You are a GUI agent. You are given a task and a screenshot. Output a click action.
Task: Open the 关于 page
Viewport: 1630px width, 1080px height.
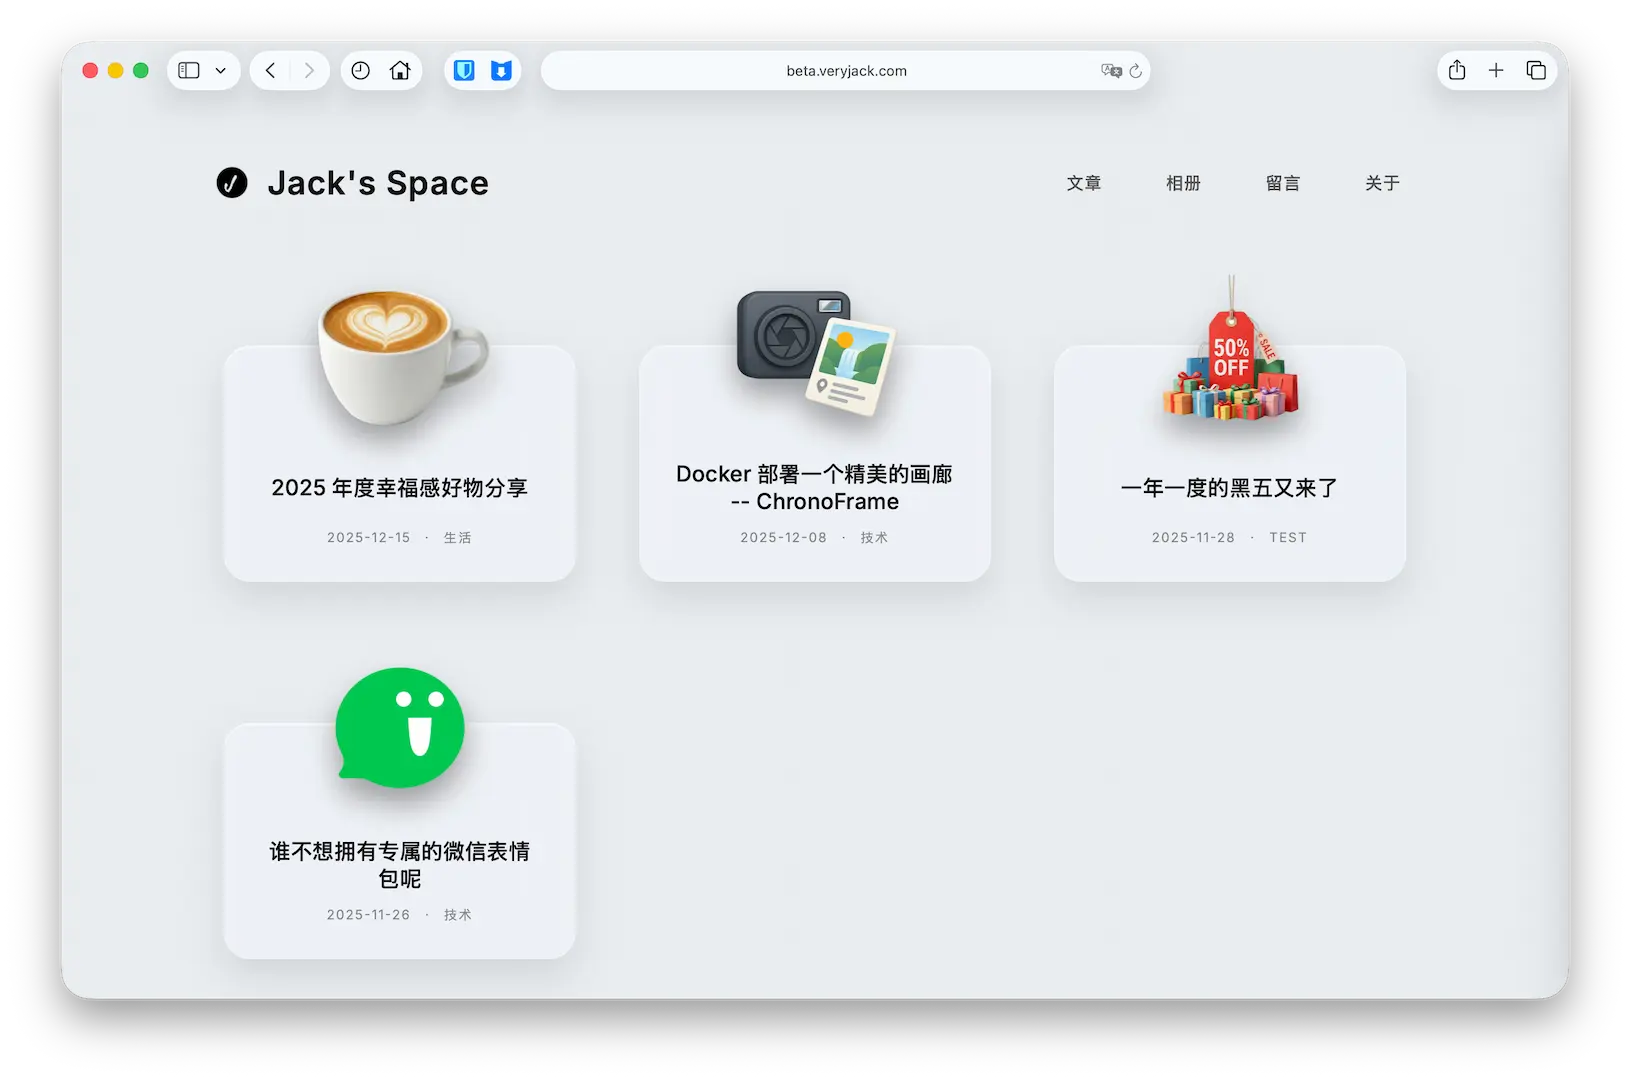pos(1382,183)
